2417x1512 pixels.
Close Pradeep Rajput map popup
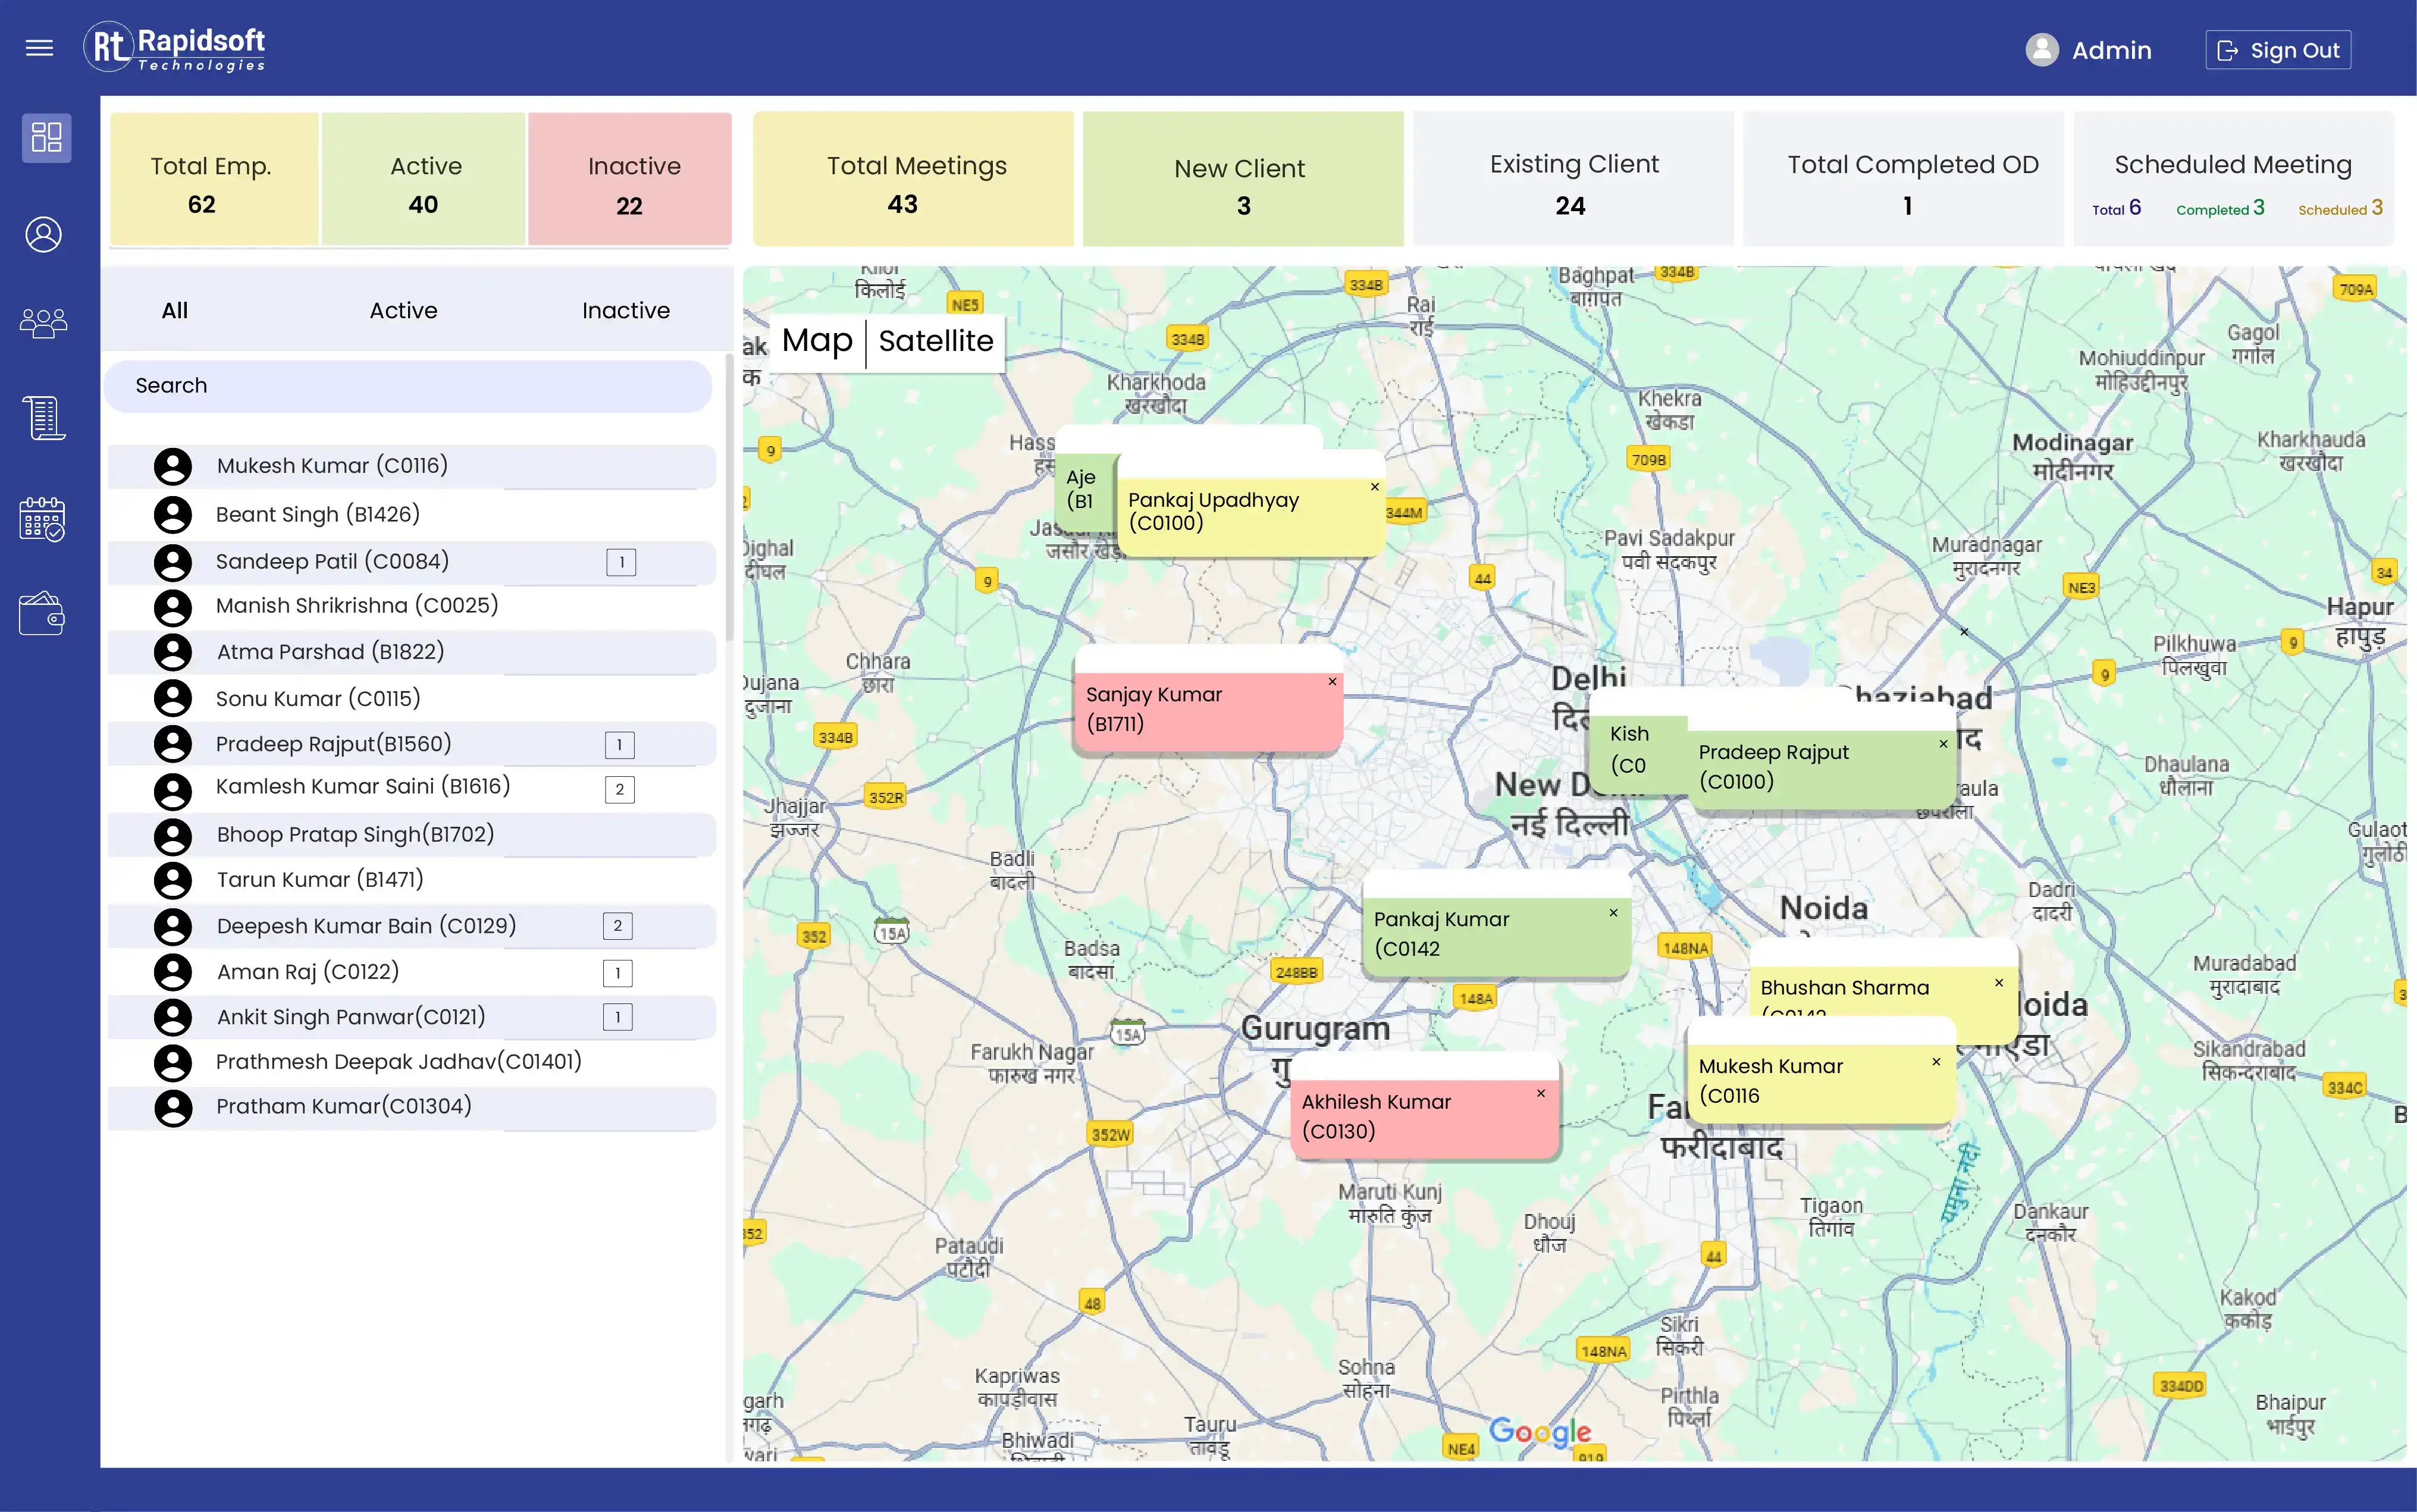(1943, 744)
